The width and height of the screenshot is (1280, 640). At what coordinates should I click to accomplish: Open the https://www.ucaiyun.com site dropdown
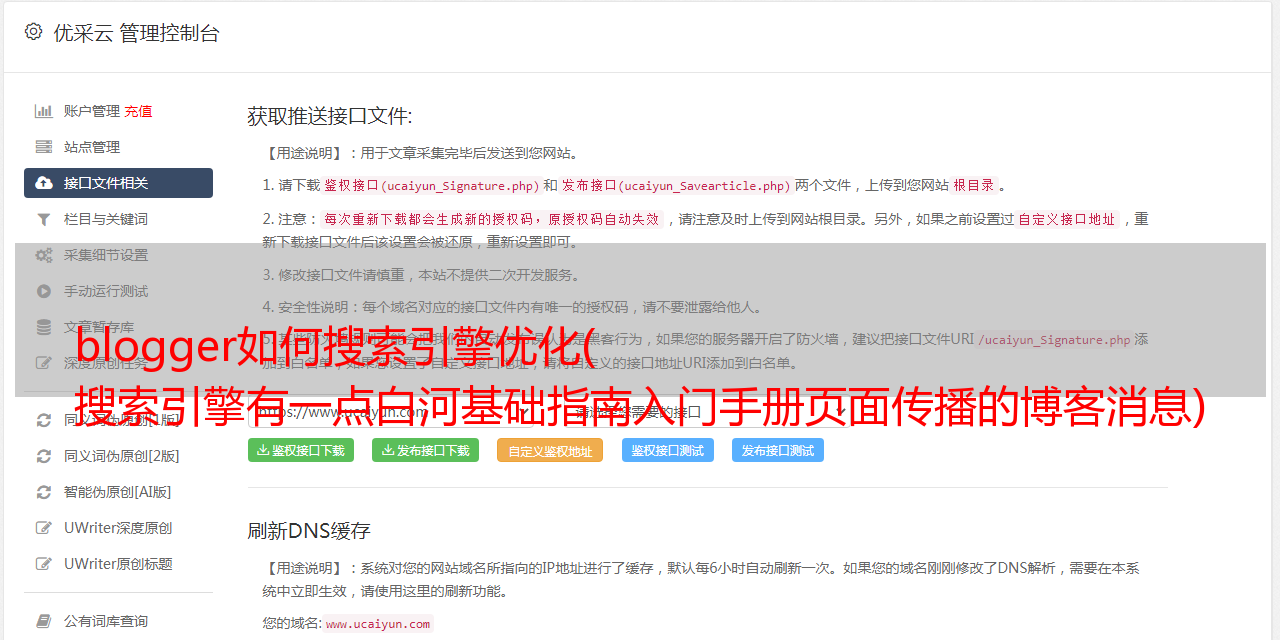(x=393, y=411)
